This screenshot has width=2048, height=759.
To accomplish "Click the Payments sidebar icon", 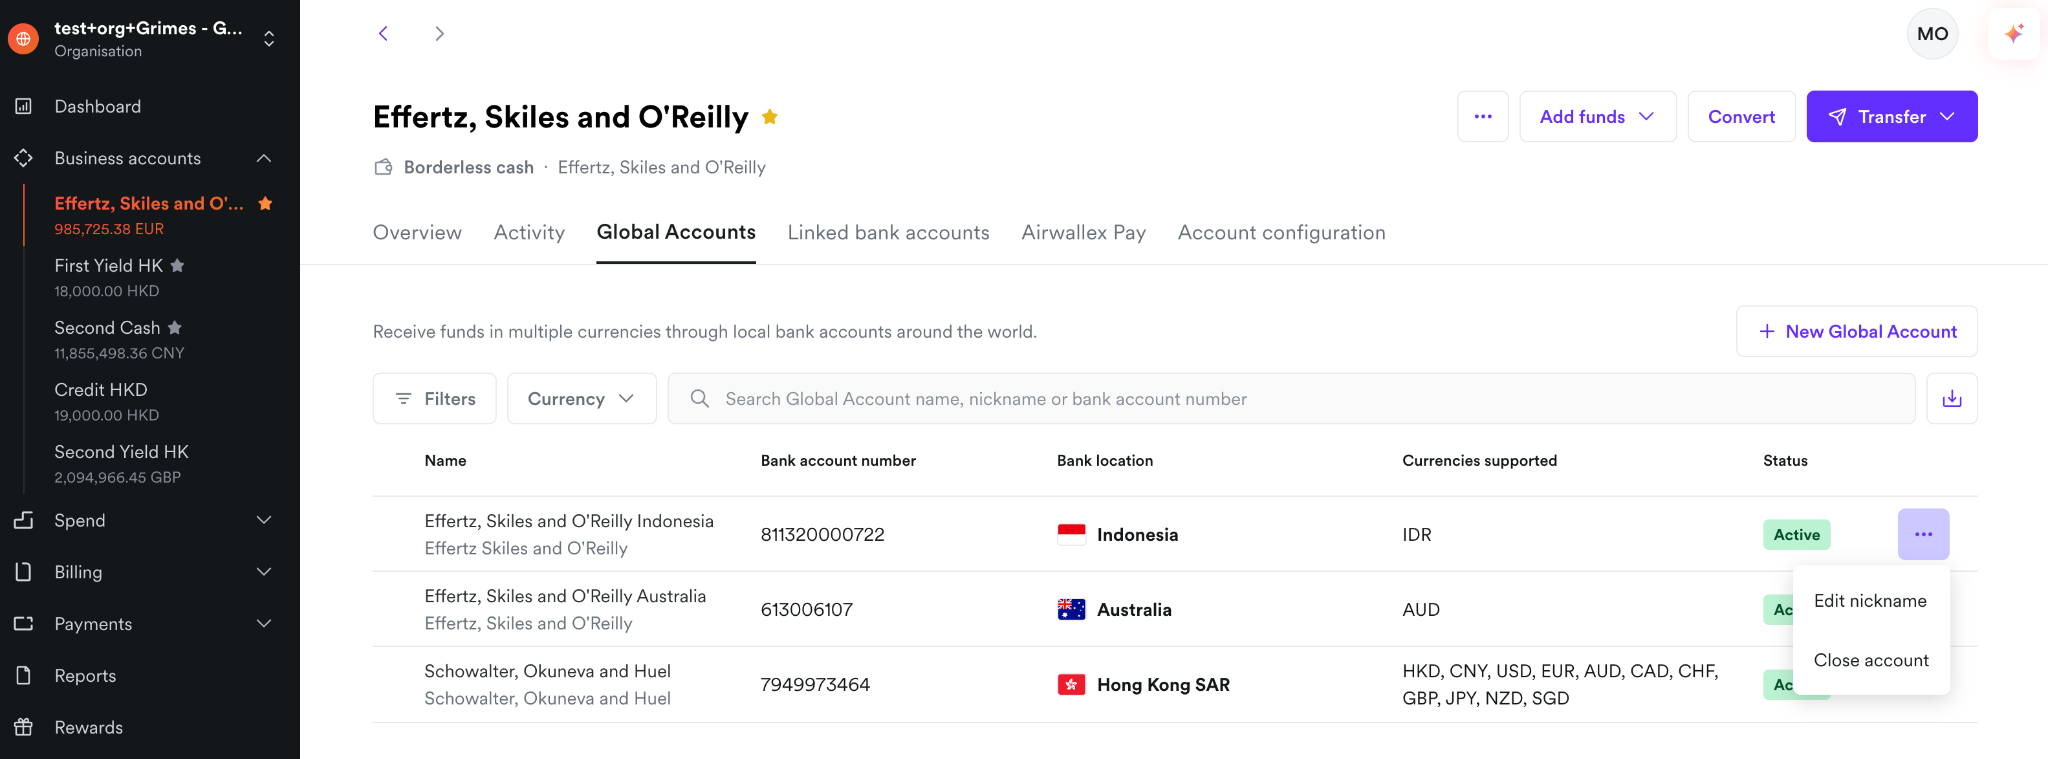I will pyautogui.click(x=24, y=624).
